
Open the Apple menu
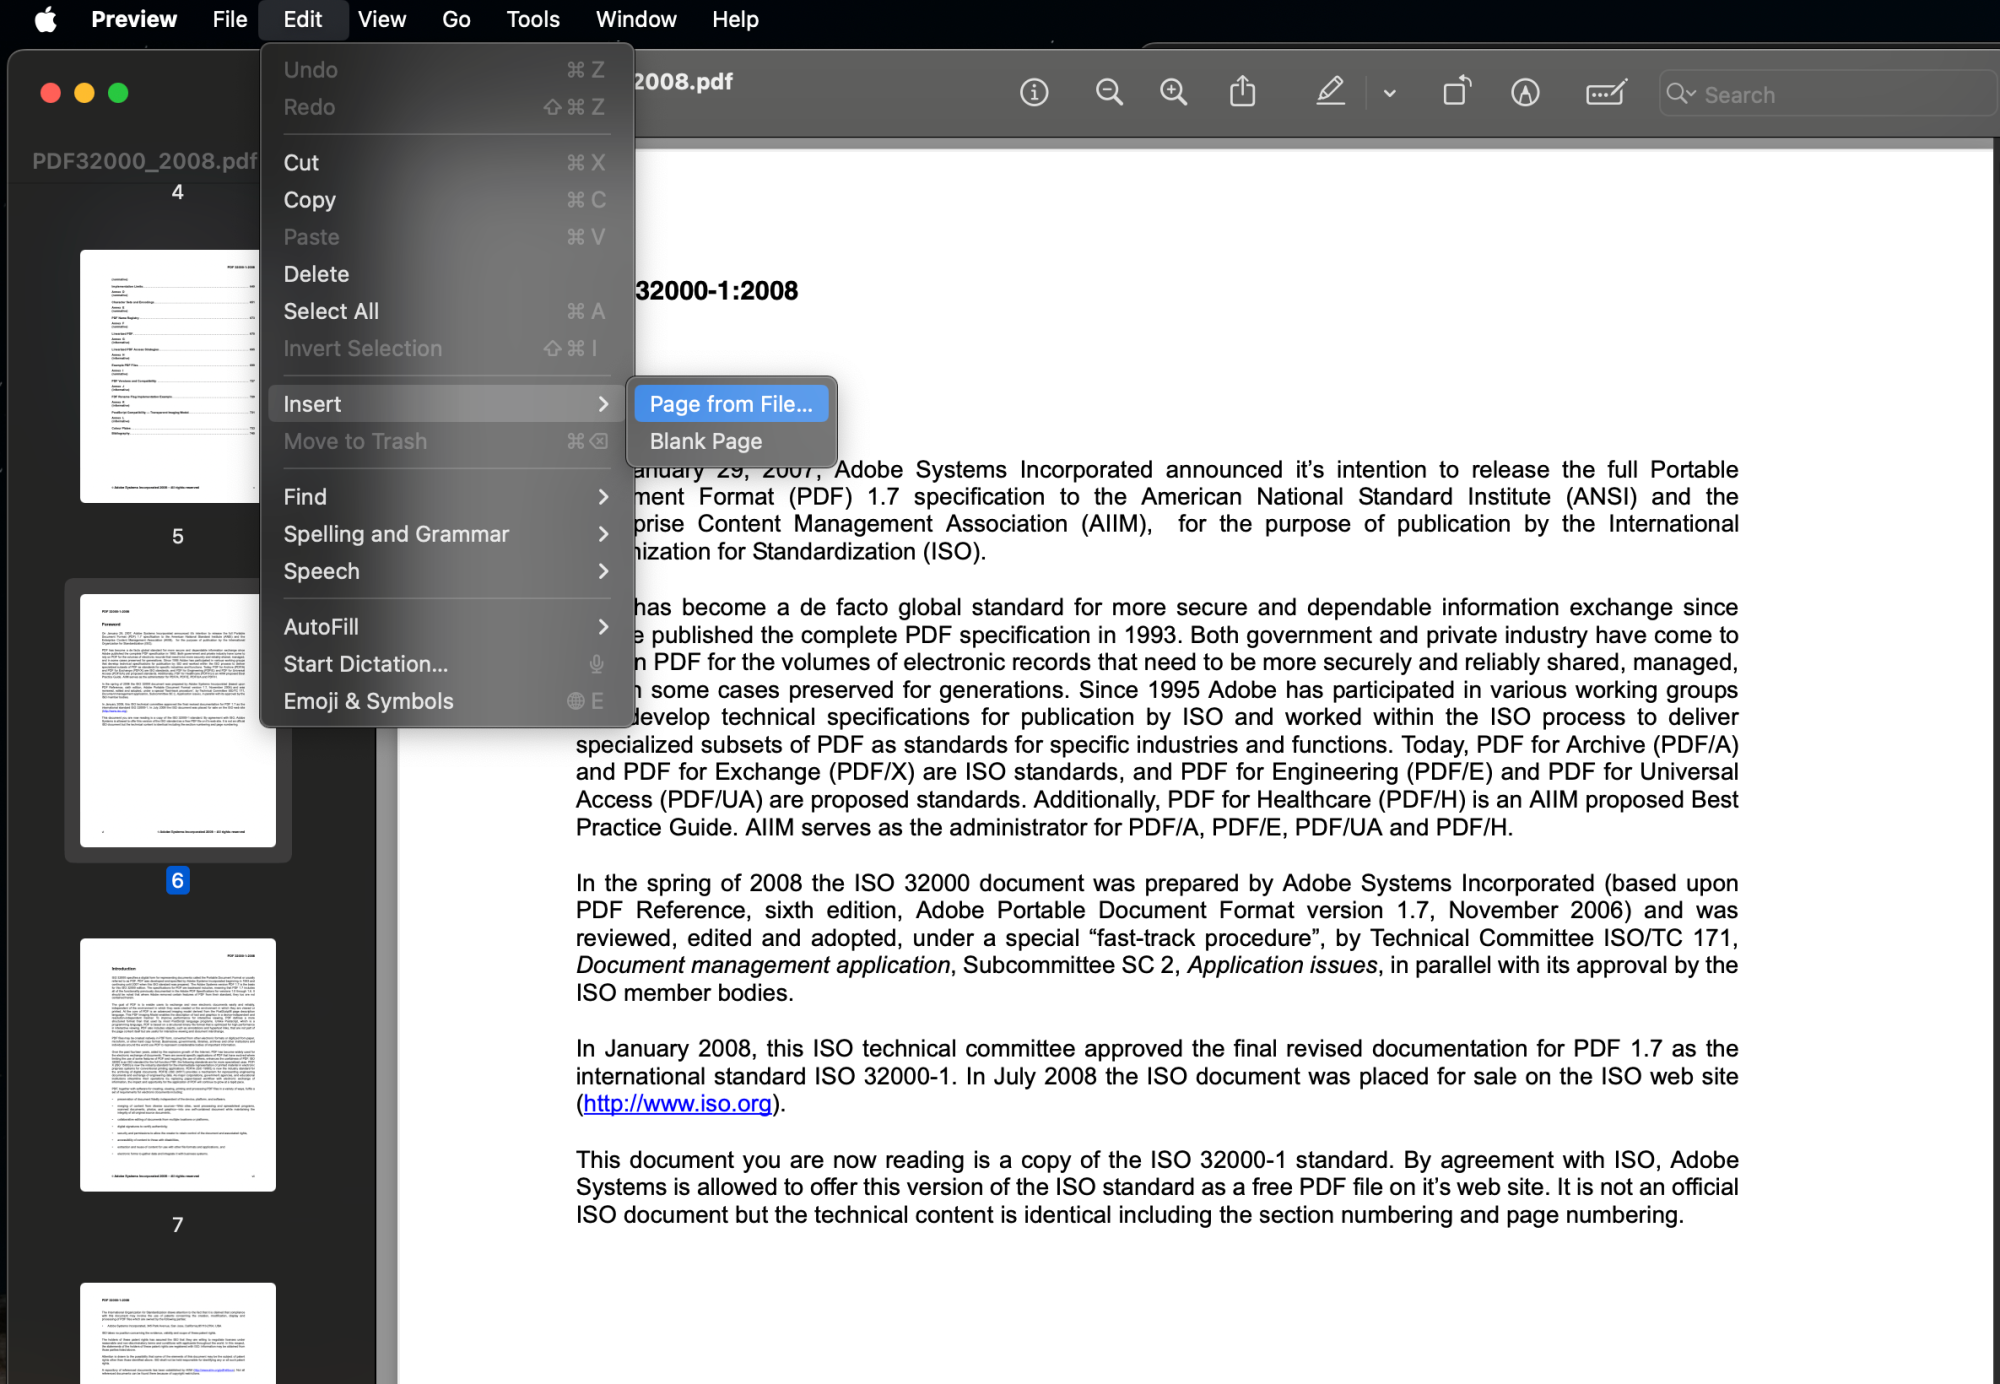click(x=46, y=19)
